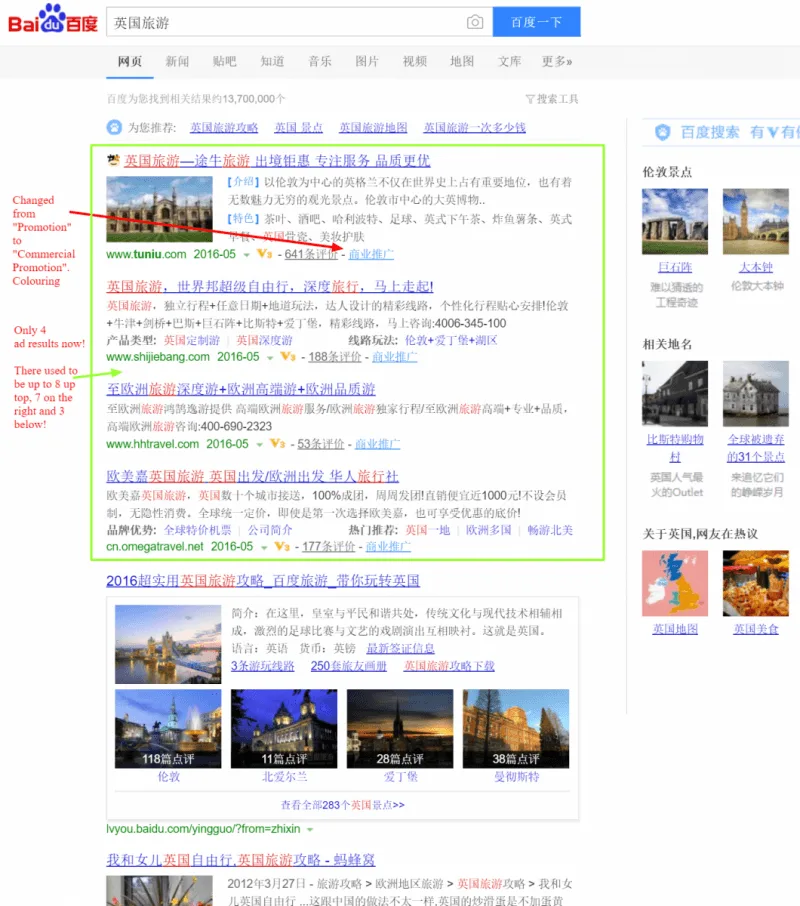The height and width of the screenshot is (906, 800).
Task: Click the Baidu logo
Action: pyautogui.click(x=53, y=20)
